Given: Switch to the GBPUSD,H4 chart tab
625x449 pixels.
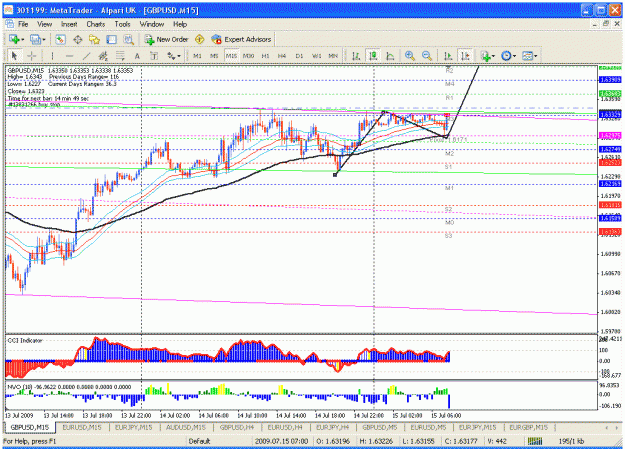Looking at the screenshot, I should tap(237, 427).
